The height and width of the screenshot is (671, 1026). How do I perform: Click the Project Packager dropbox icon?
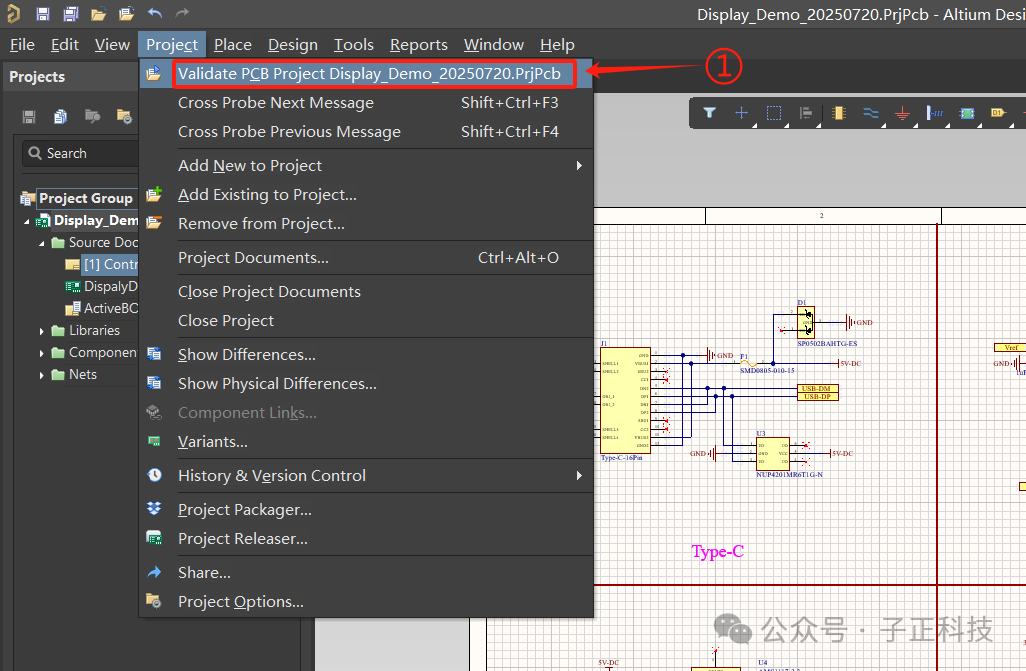click(x=154, y=509)
